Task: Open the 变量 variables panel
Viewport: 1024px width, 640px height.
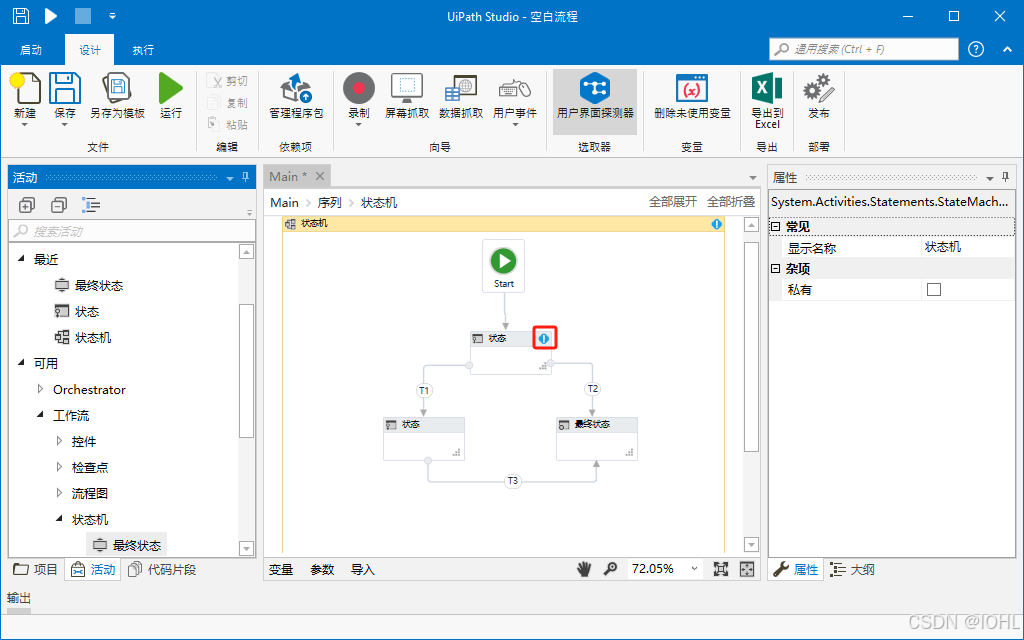Action: click(281, 569)
